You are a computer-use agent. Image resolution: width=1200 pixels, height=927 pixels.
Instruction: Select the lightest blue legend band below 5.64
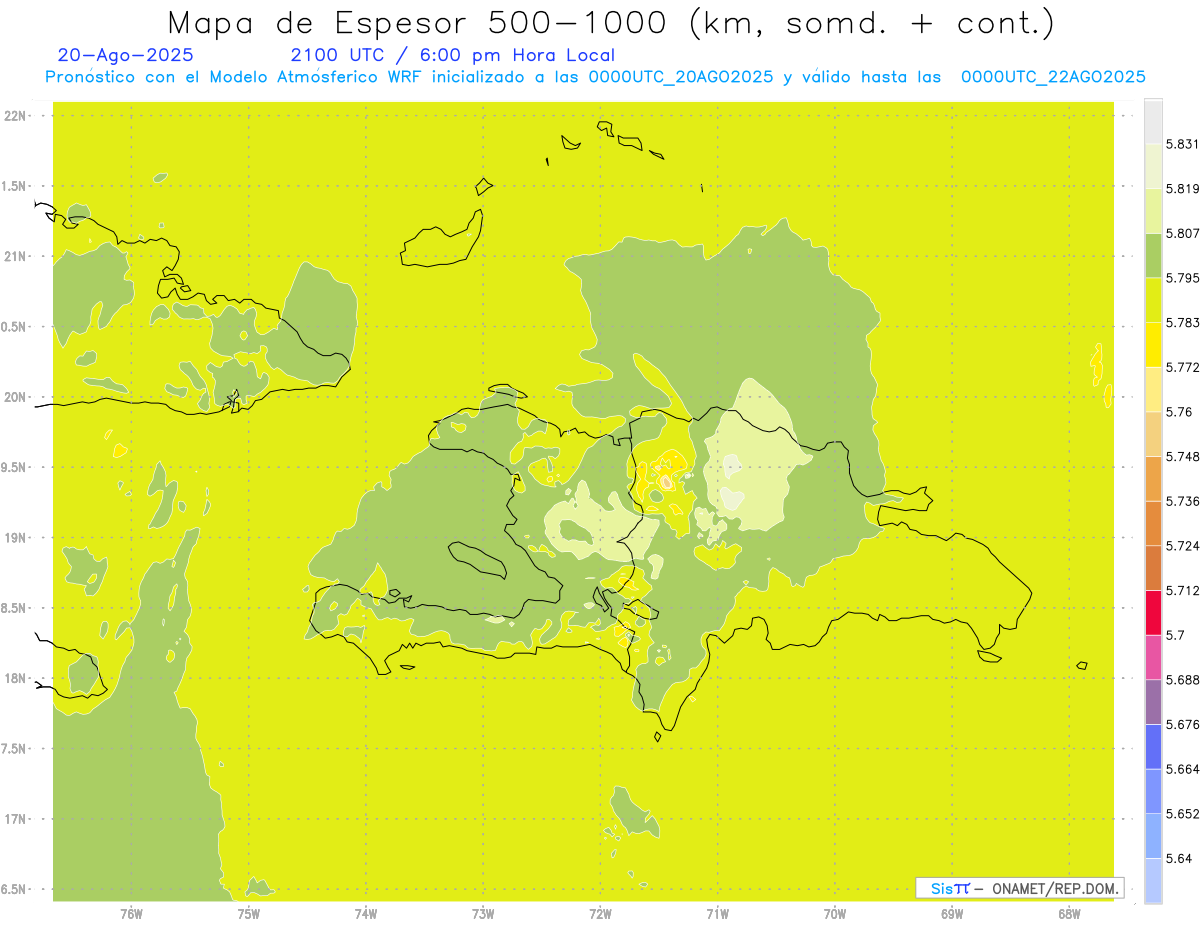pos(1153,881)
